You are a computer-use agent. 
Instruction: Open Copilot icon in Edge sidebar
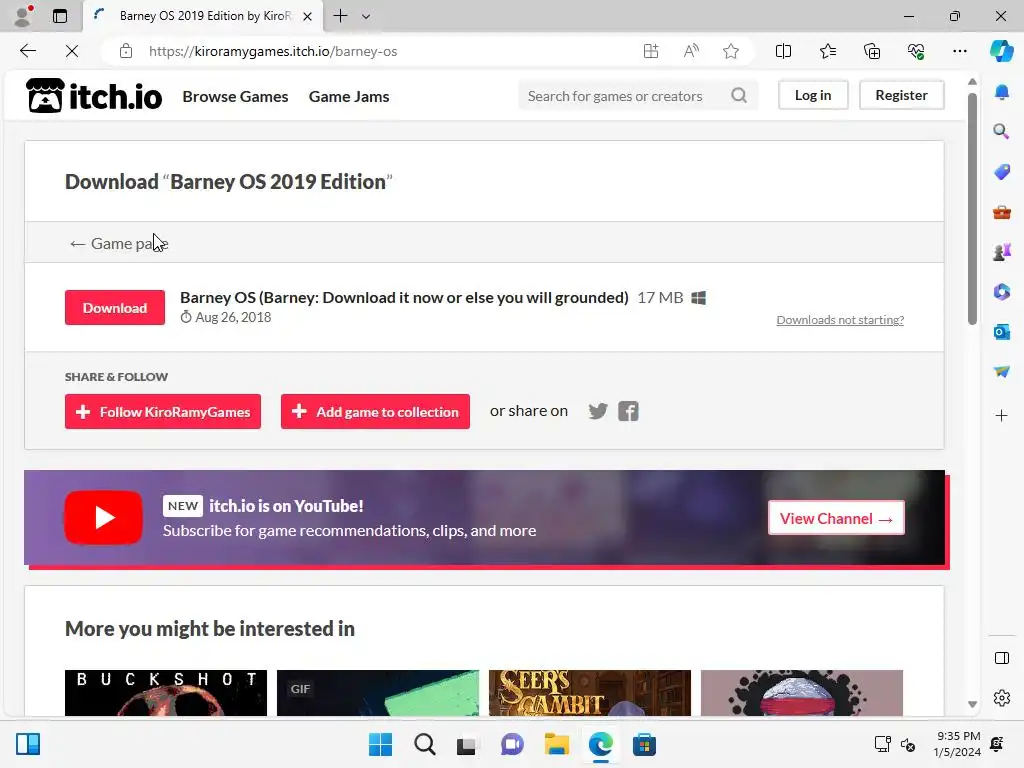[1001, 51]
